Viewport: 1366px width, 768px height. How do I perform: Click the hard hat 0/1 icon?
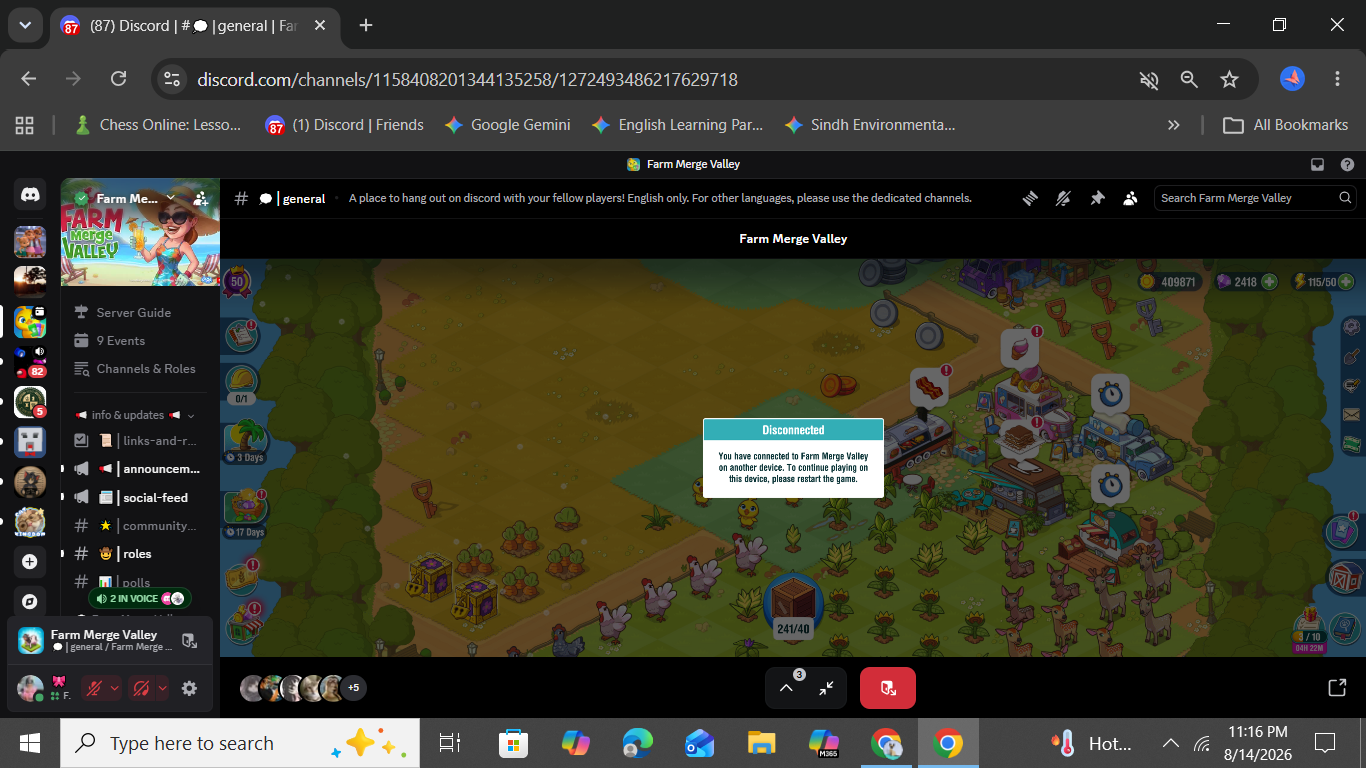241,385
